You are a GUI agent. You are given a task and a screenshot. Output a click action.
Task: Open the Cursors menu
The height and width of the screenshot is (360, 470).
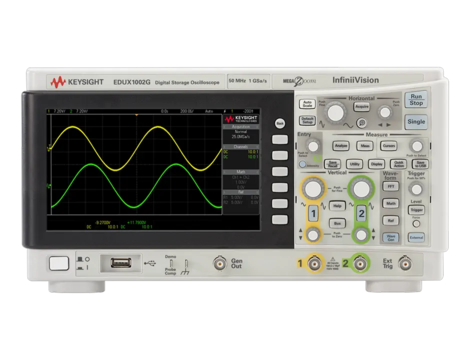[389, 146]
